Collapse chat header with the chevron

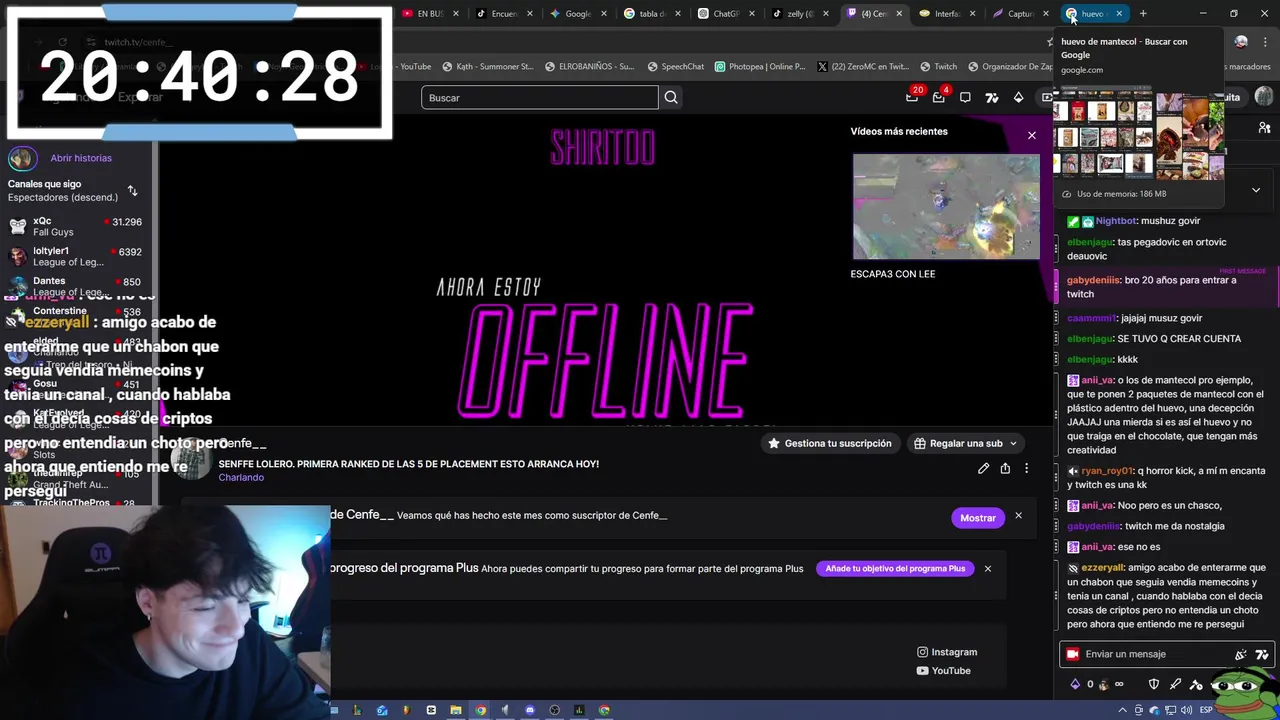click(x=1256, y=190)
